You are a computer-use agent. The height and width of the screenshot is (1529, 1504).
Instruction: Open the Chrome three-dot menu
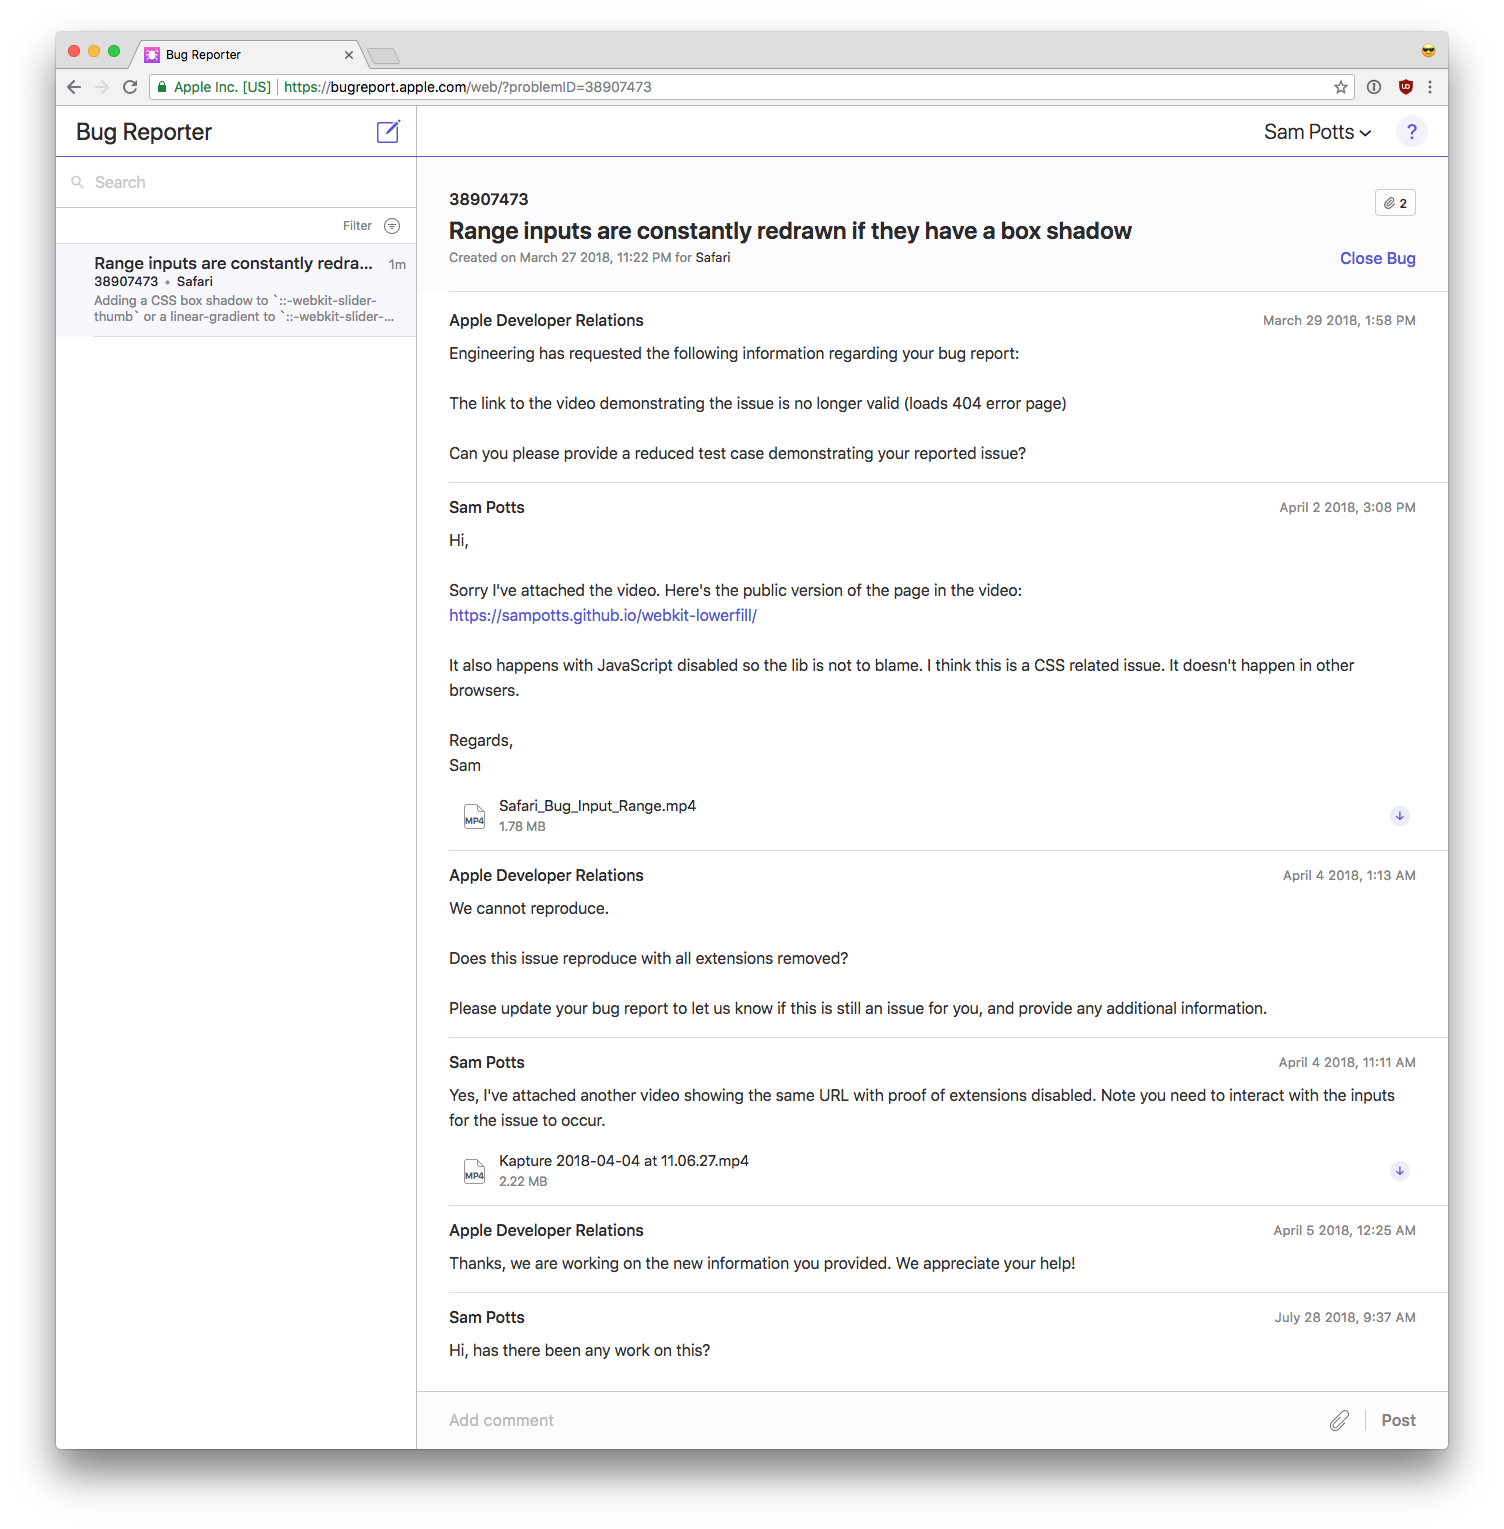(1430, 87)
